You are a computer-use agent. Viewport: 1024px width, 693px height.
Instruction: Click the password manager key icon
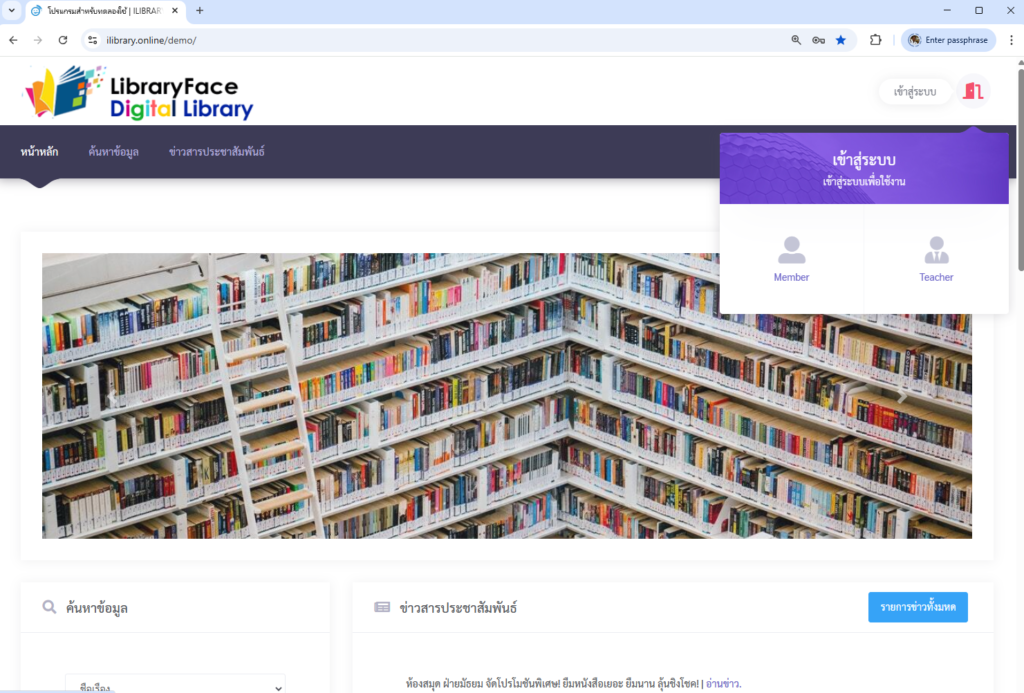(x=818, y=40)
